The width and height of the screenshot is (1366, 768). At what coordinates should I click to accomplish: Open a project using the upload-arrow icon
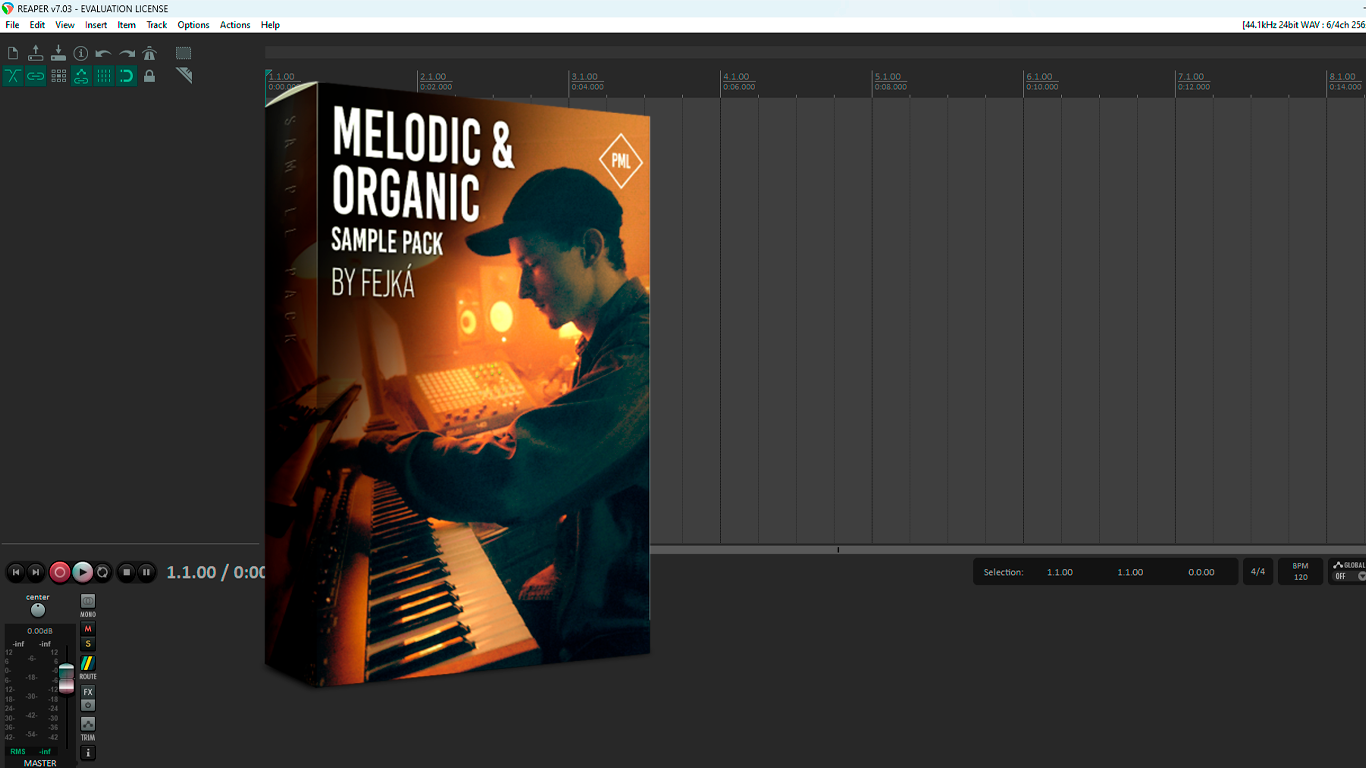[x=36, y=53]
